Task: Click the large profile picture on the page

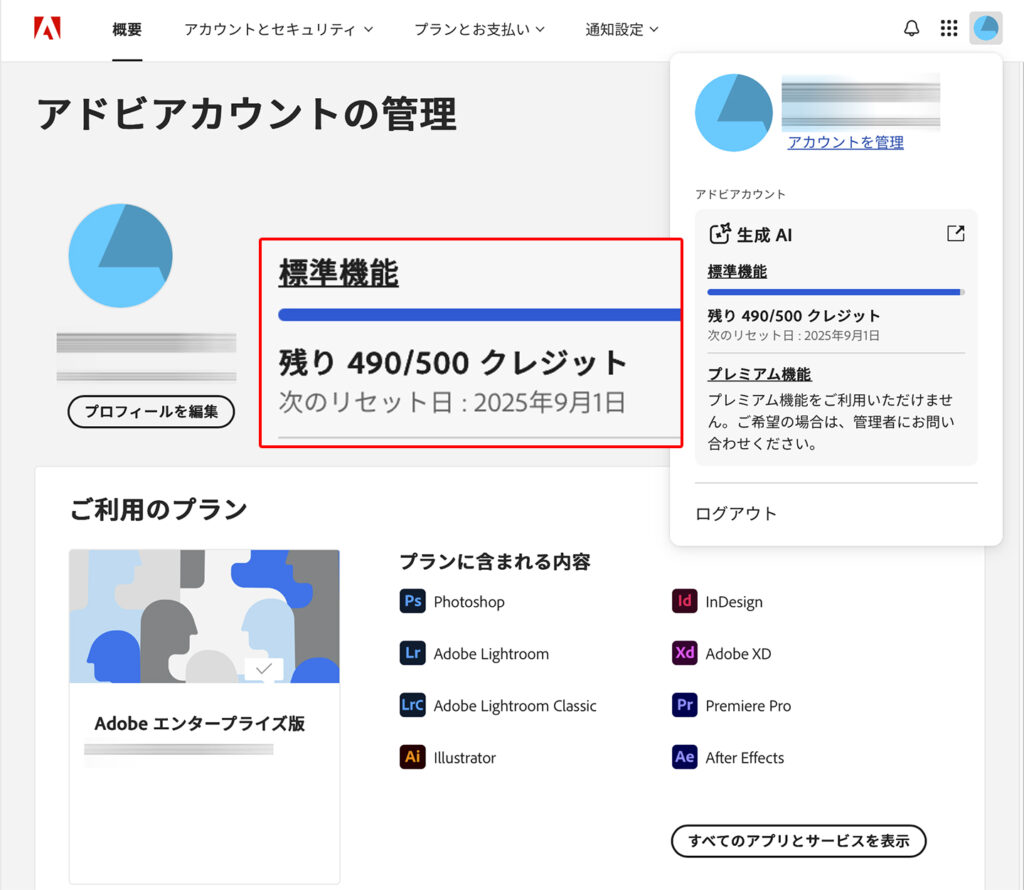Action: [x=120, y=255]
